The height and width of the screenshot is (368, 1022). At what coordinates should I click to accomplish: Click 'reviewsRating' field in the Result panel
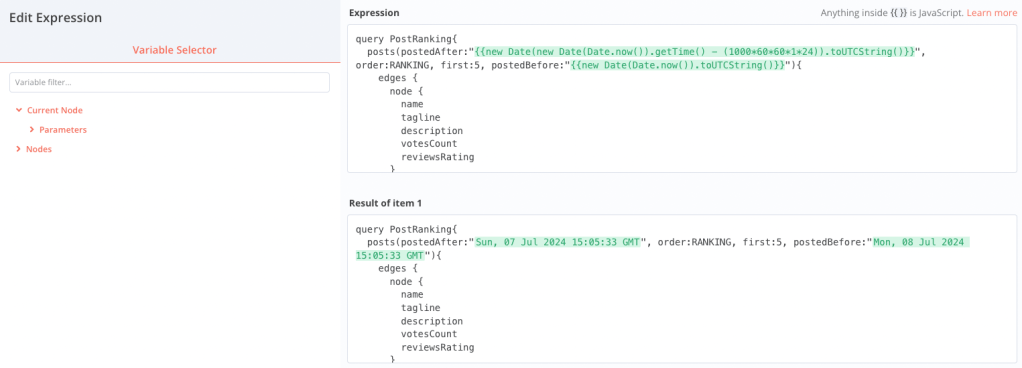[437, 348]
